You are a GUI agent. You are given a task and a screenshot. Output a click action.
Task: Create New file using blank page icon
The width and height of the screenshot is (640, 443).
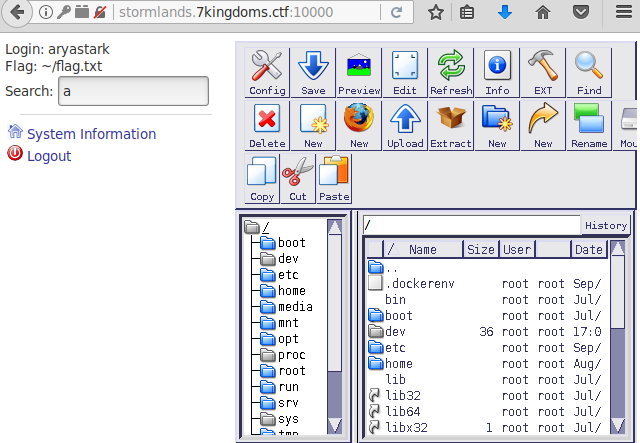[313, 126]
